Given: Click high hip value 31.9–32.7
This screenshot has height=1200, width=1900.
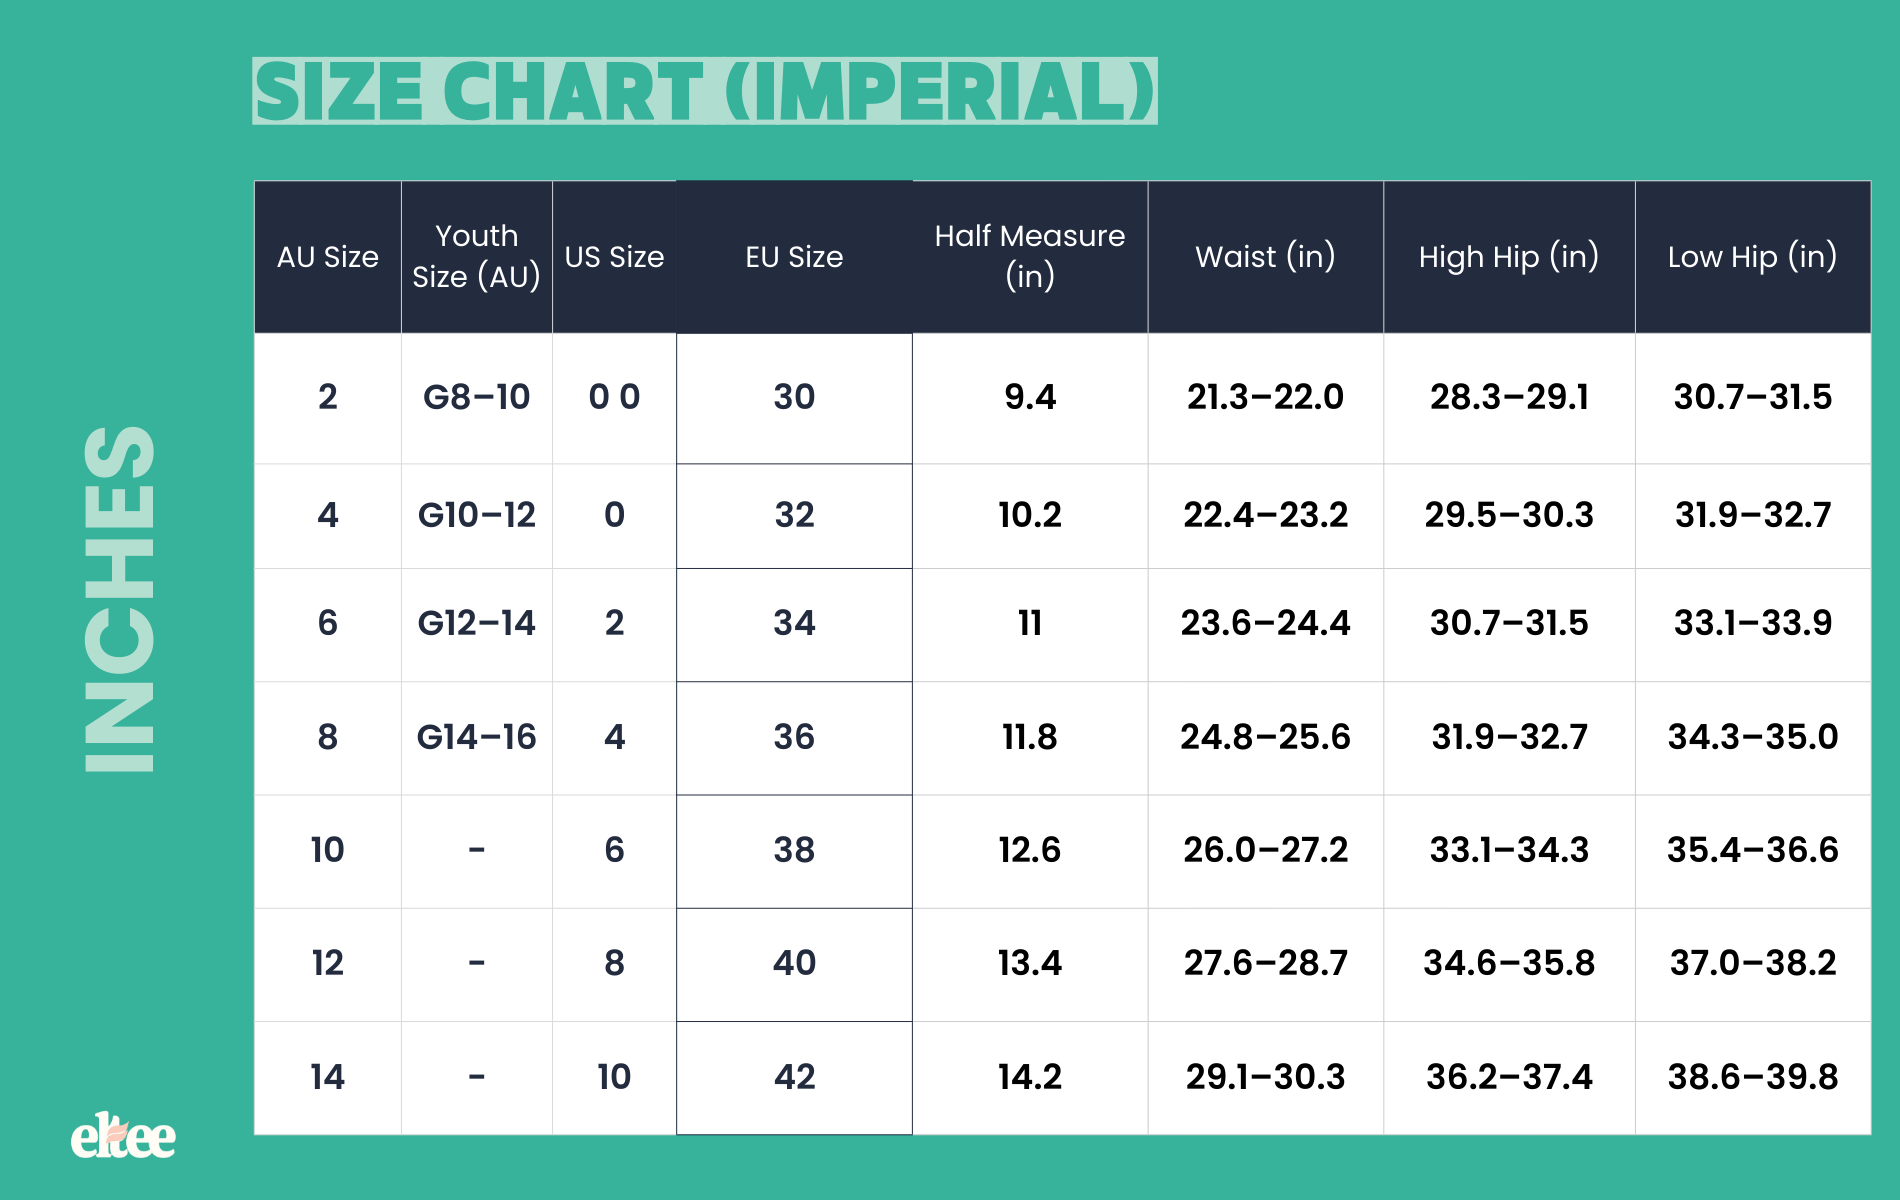Looking at the screenshot, I should pos(1509,737).
